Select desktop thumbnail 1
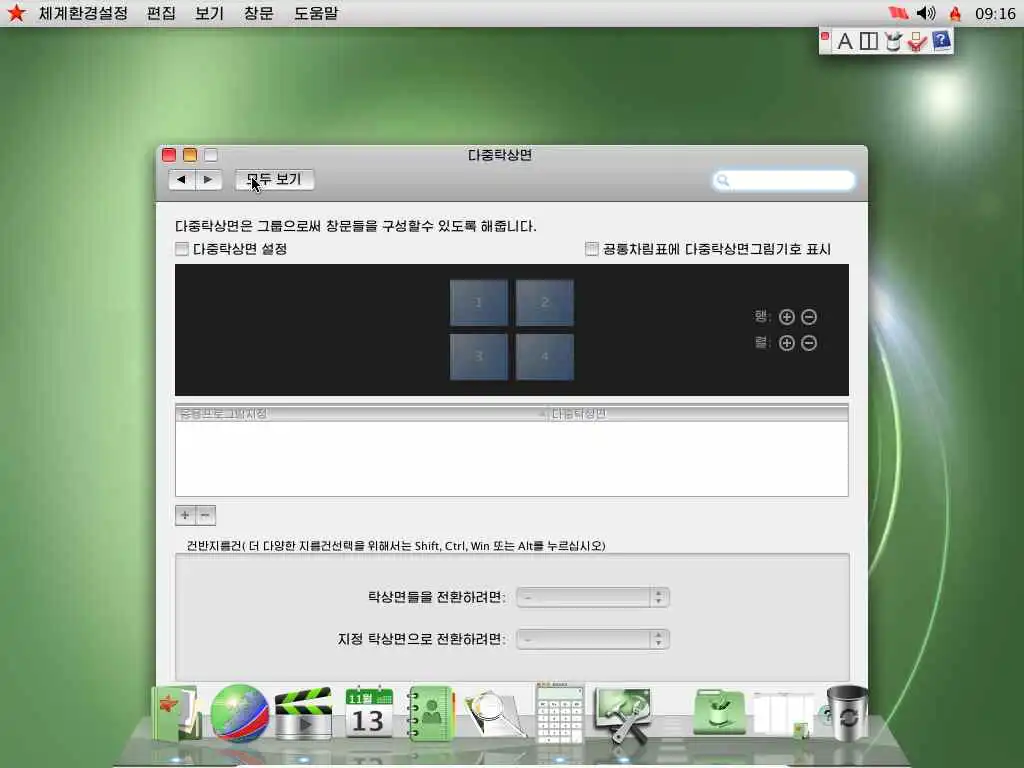 point(479,302)
